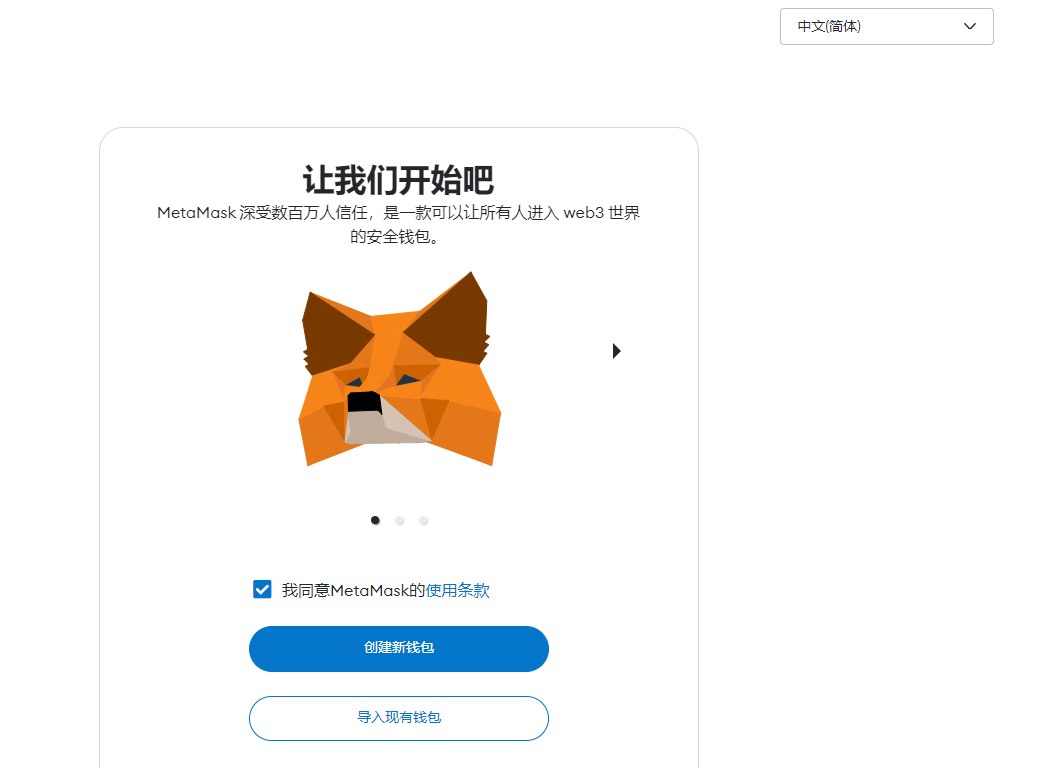Select the first carousel indicator dot

(x=376, y=520)
